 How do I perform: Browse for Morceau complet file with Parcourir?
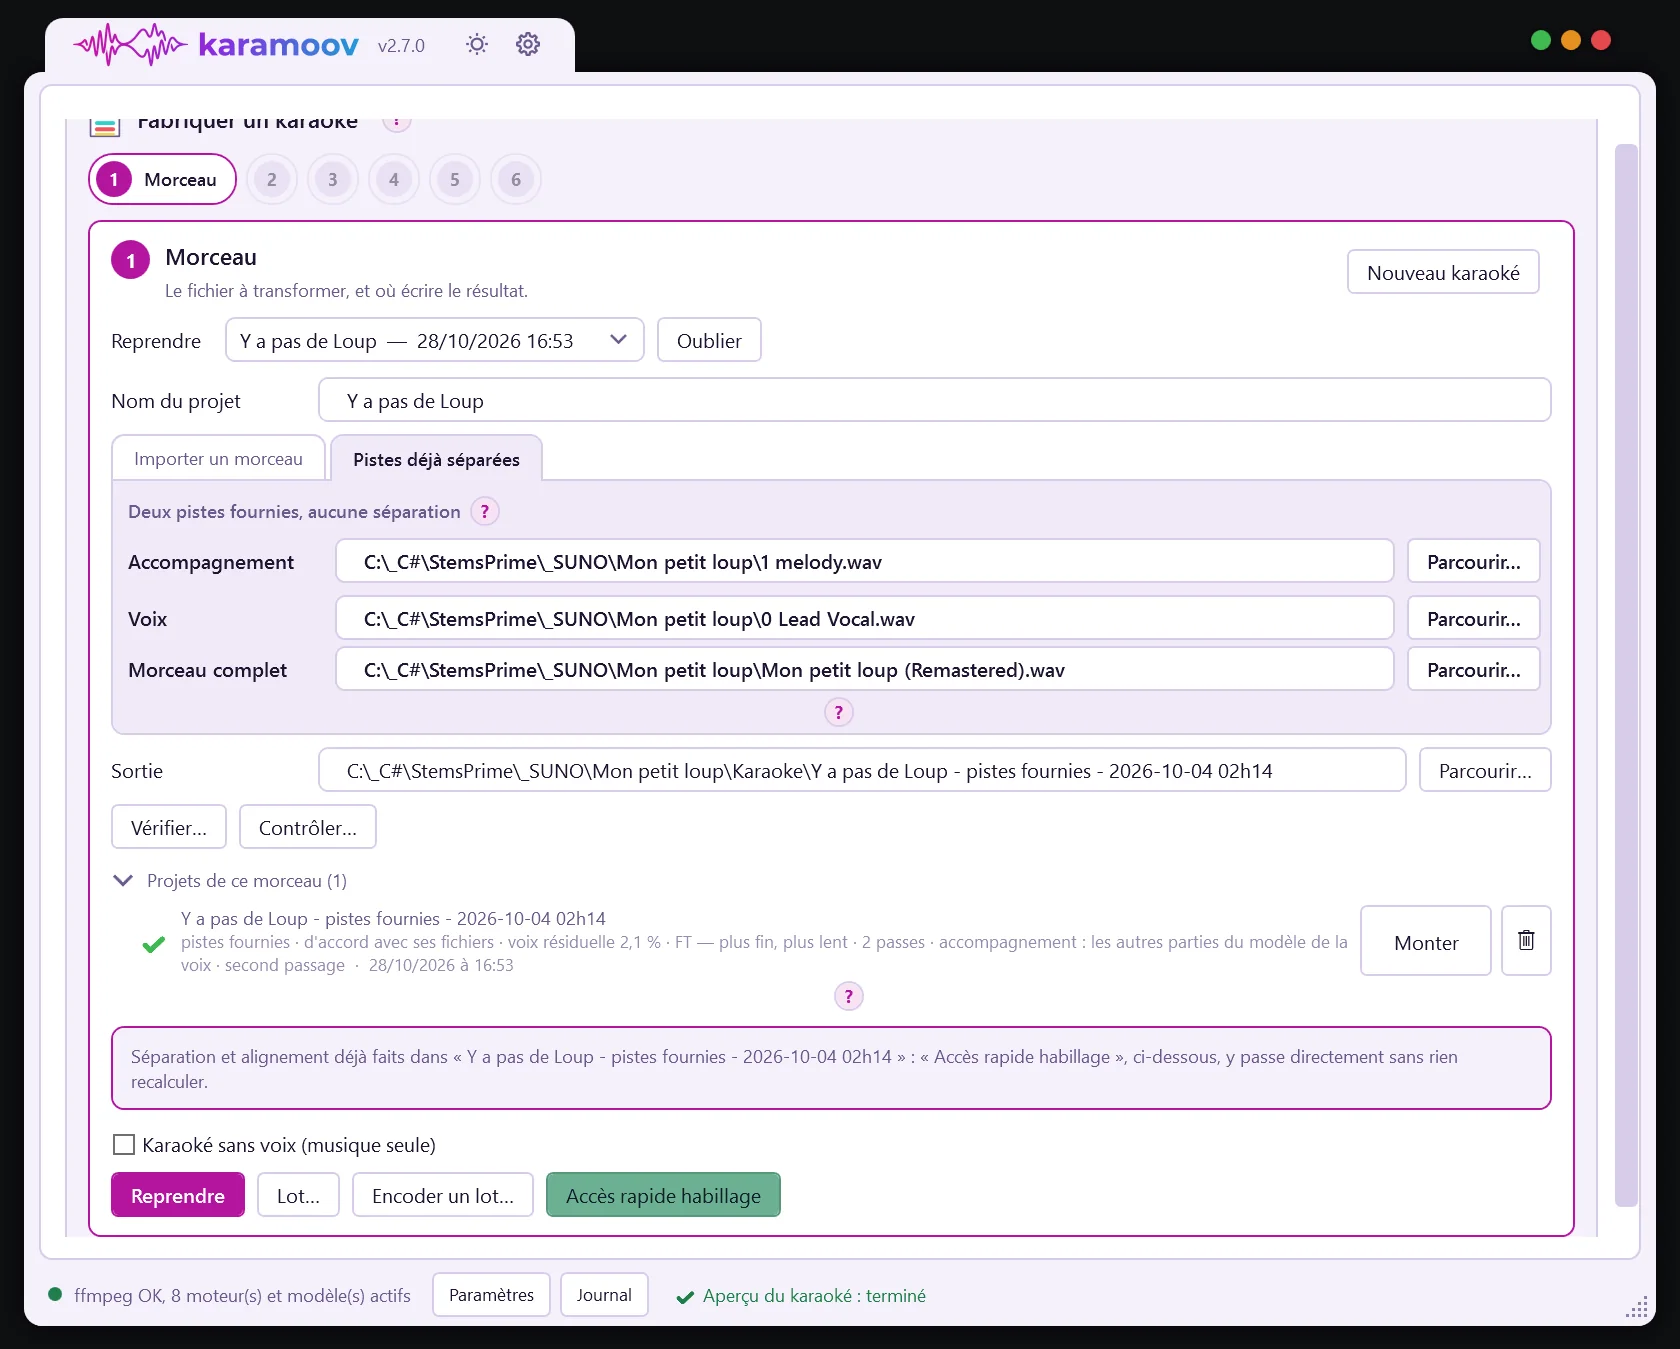[1473, 669]
